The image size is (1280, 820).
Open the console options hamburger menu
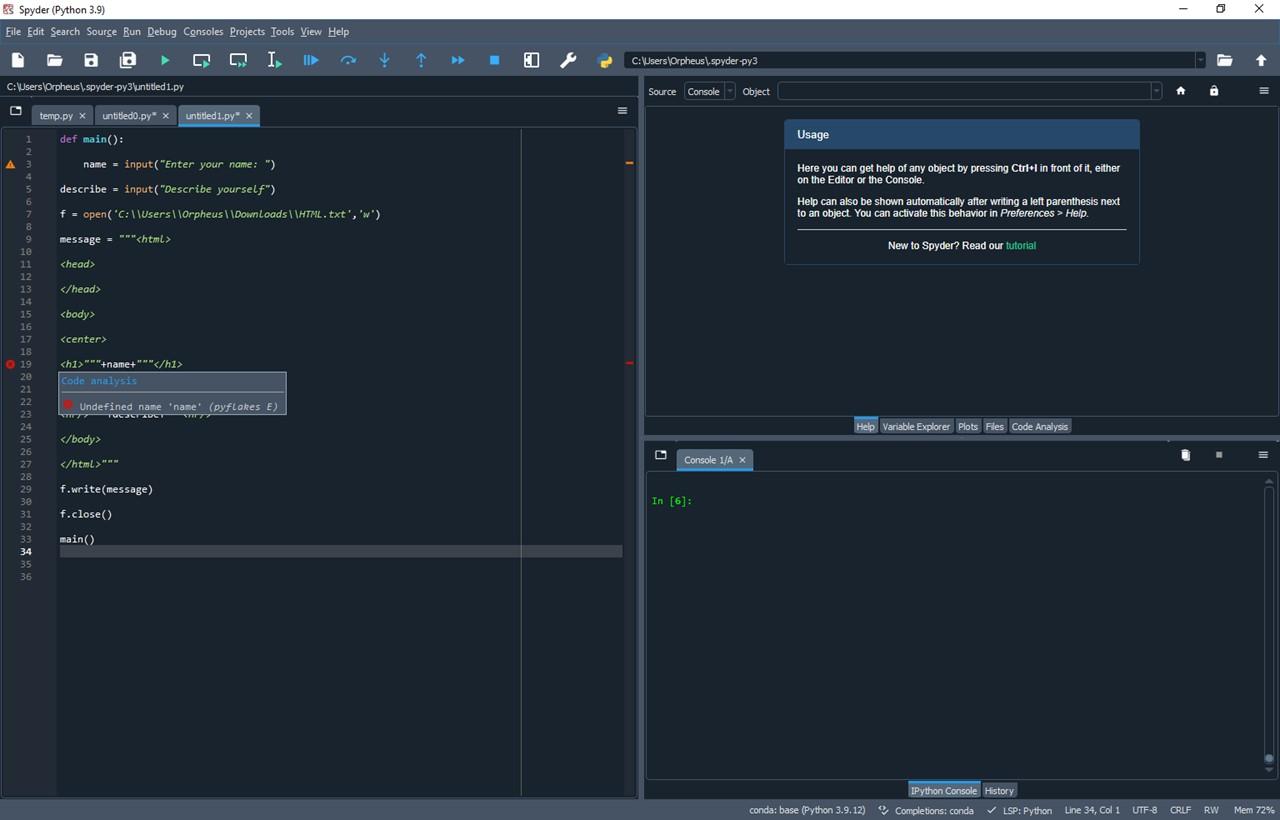tap(1263, 455)
